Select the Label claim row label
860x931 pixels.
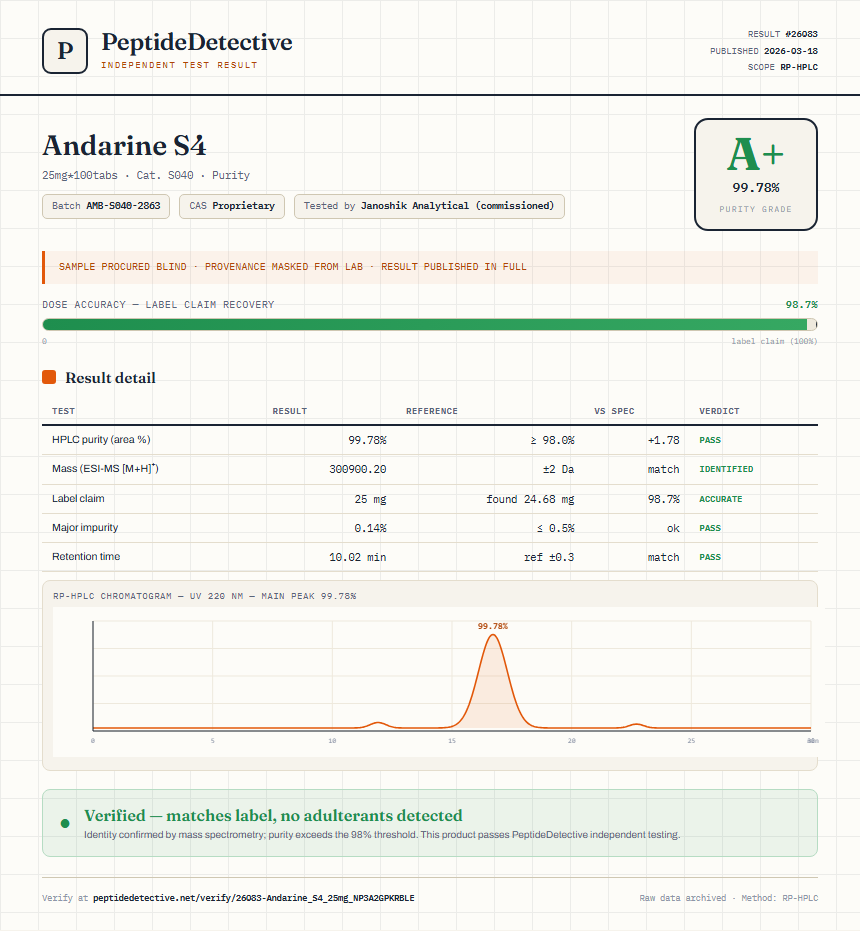(78, 498)
